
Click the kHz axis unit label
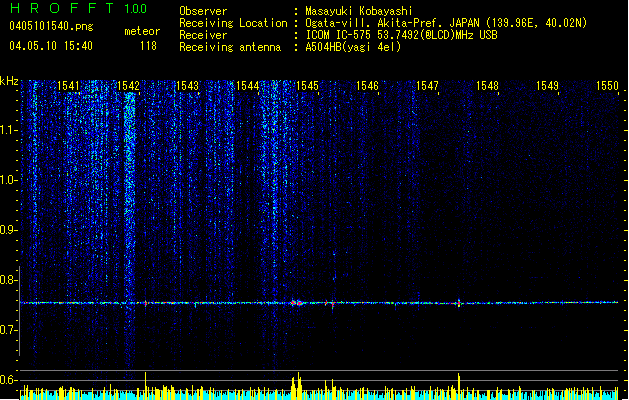coord(9,81)
